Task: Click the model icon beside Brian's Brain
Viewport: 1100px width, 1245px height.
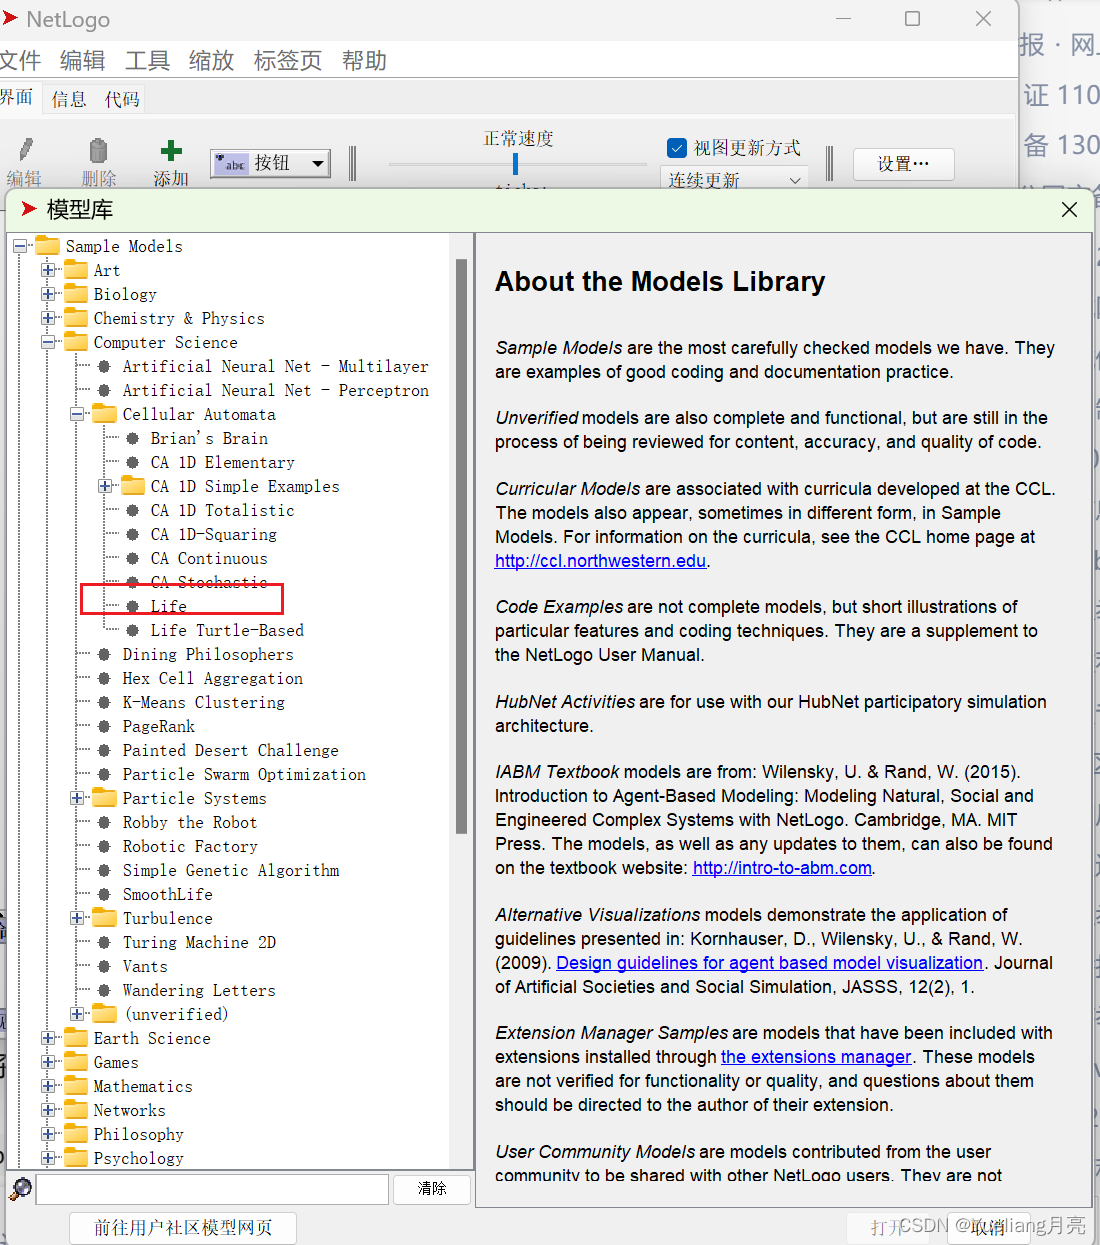Action: (x=133, y=438)
